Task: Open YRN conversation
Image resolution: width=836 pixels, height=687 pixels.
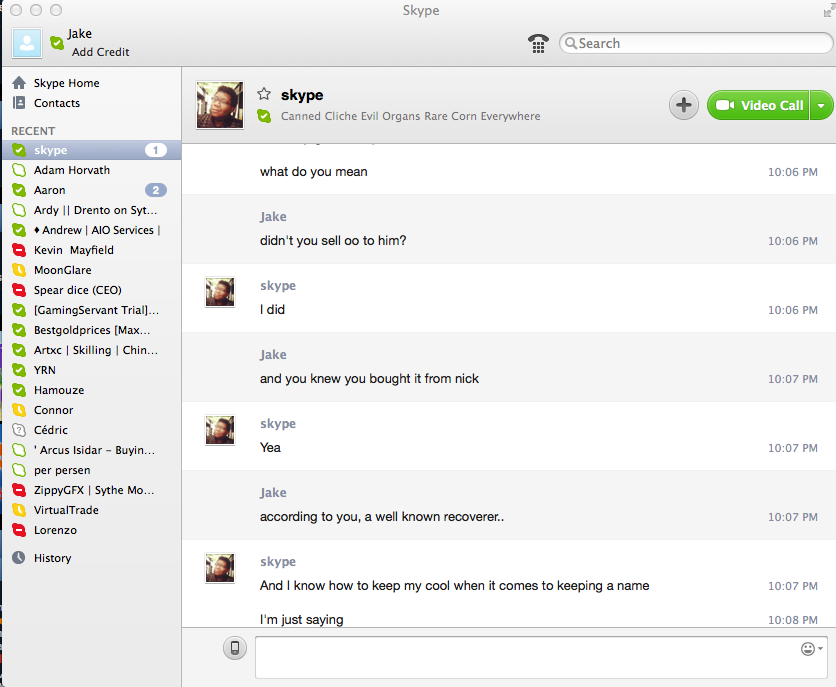Action: pyautogui.click(x=92, y=370)
